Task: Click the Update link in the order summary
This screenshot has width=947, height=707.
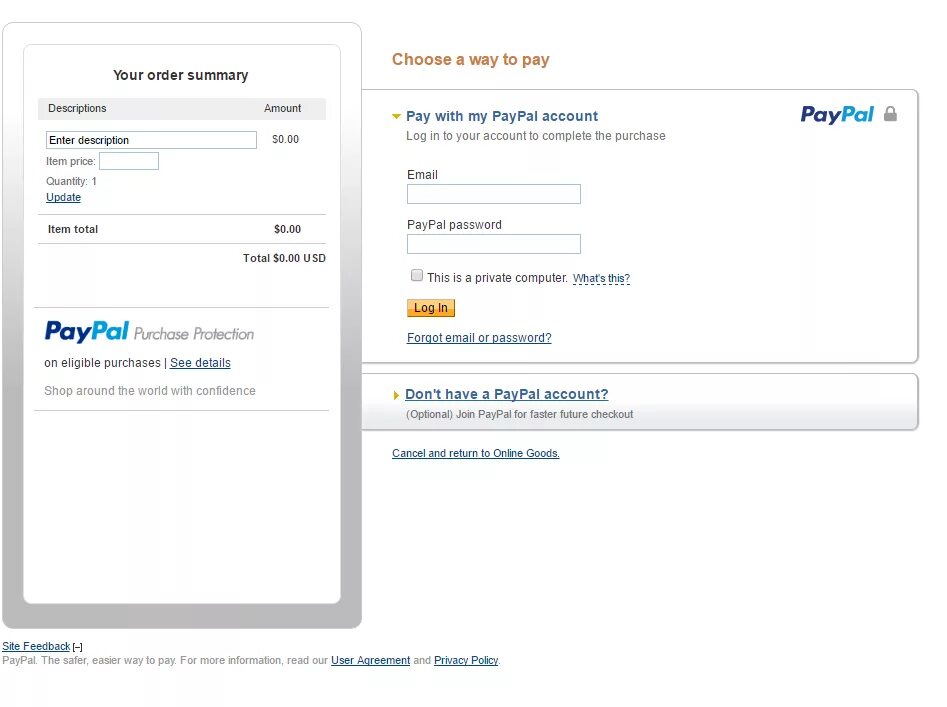Action: coord(63,198)
